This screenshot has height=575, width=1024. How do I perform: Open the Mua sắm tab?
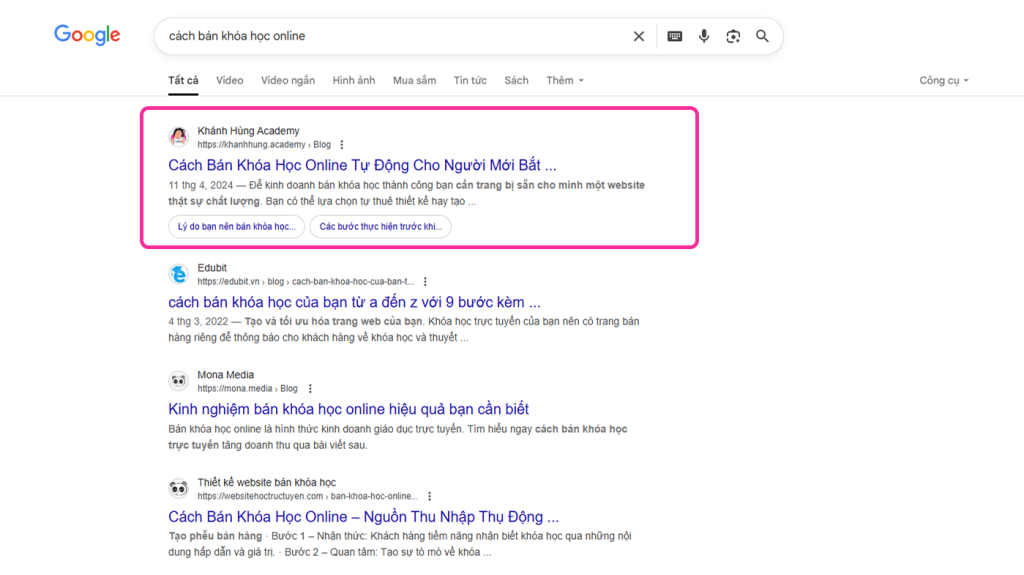pyautogui.click(x=414, y=80)
